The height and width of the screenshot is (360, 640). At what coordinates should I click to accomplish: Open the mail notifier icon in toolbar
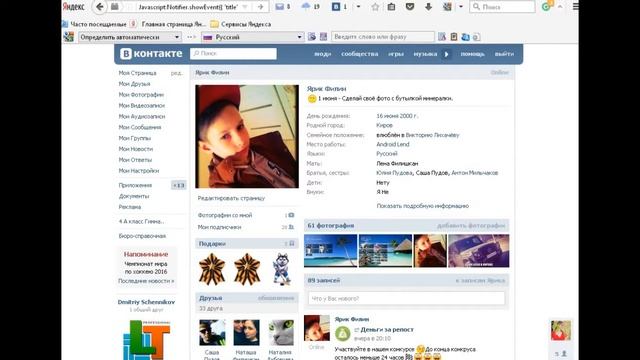tap(280, 7)
